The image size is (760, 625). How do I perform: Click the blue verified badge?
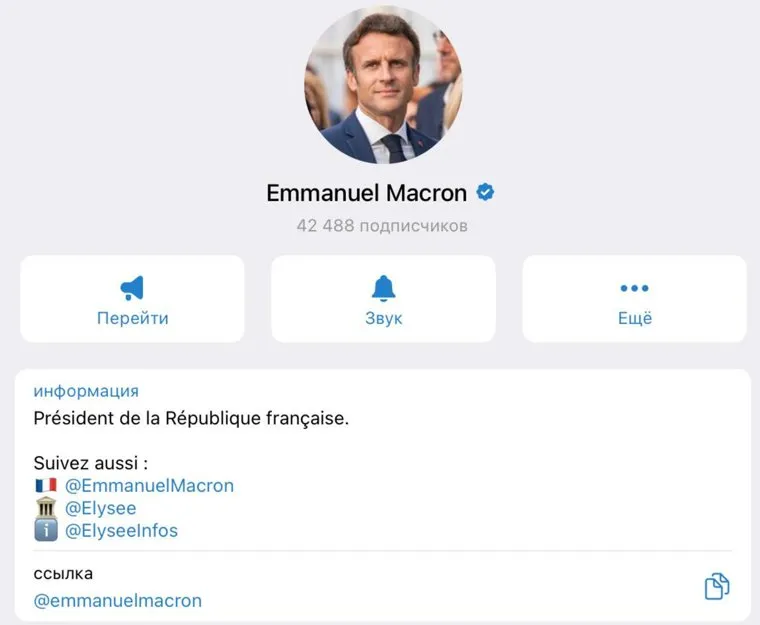pos(486,192)
